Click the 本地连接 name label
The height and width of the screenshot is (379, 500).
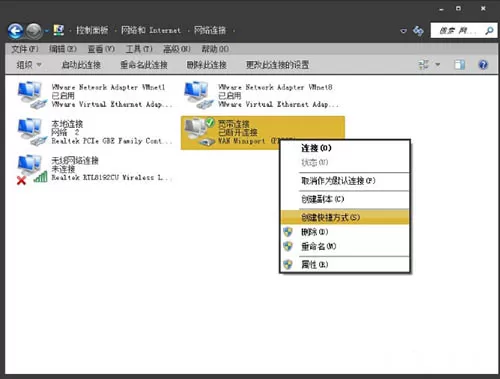click(x=67, y=124)
